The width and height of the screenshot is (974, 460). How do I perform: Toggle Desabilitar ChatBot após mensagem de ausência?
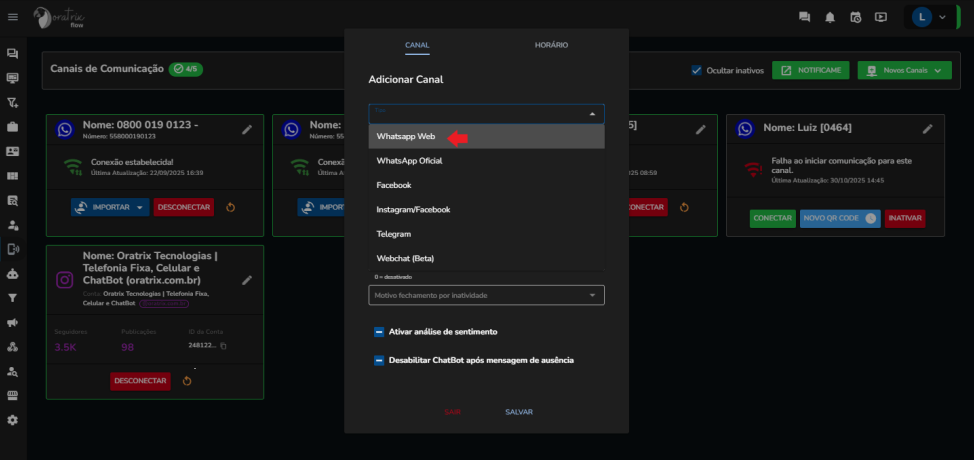(380, 360)
